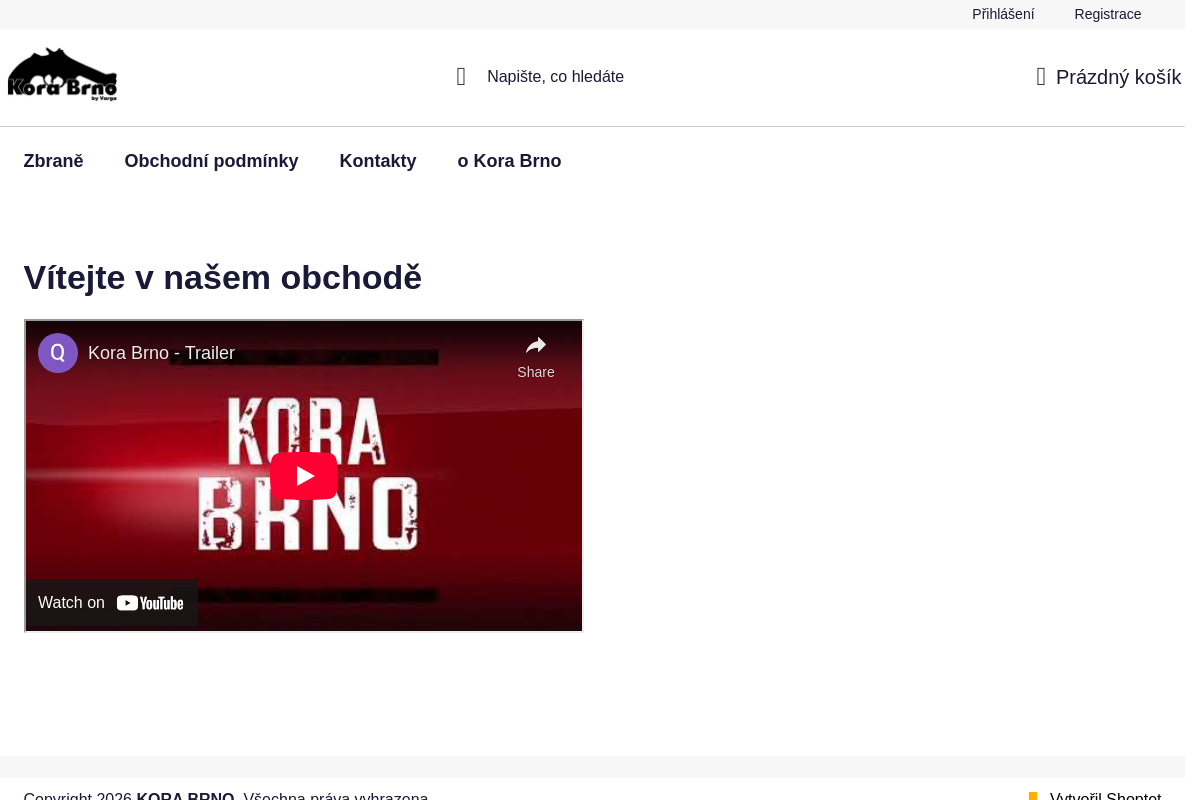Click Watch on YouTube
Viewport: 1200px width, 800px height.
[111, 602]
